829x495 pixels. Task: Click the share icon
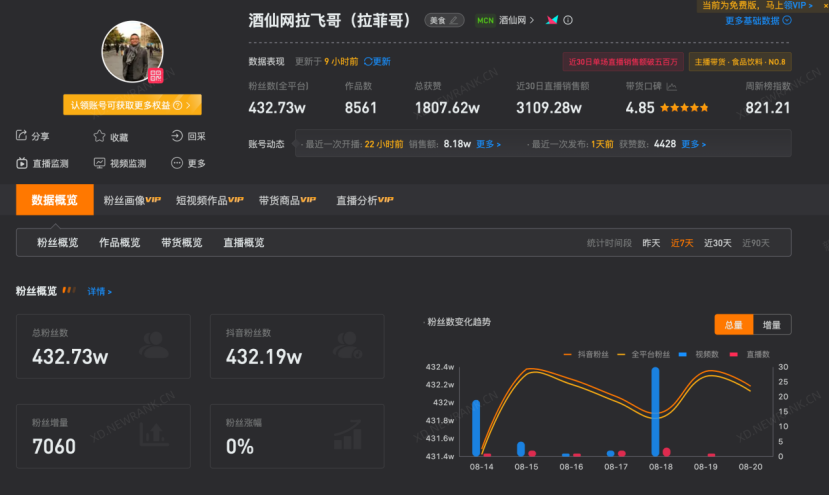pos(21,136)
